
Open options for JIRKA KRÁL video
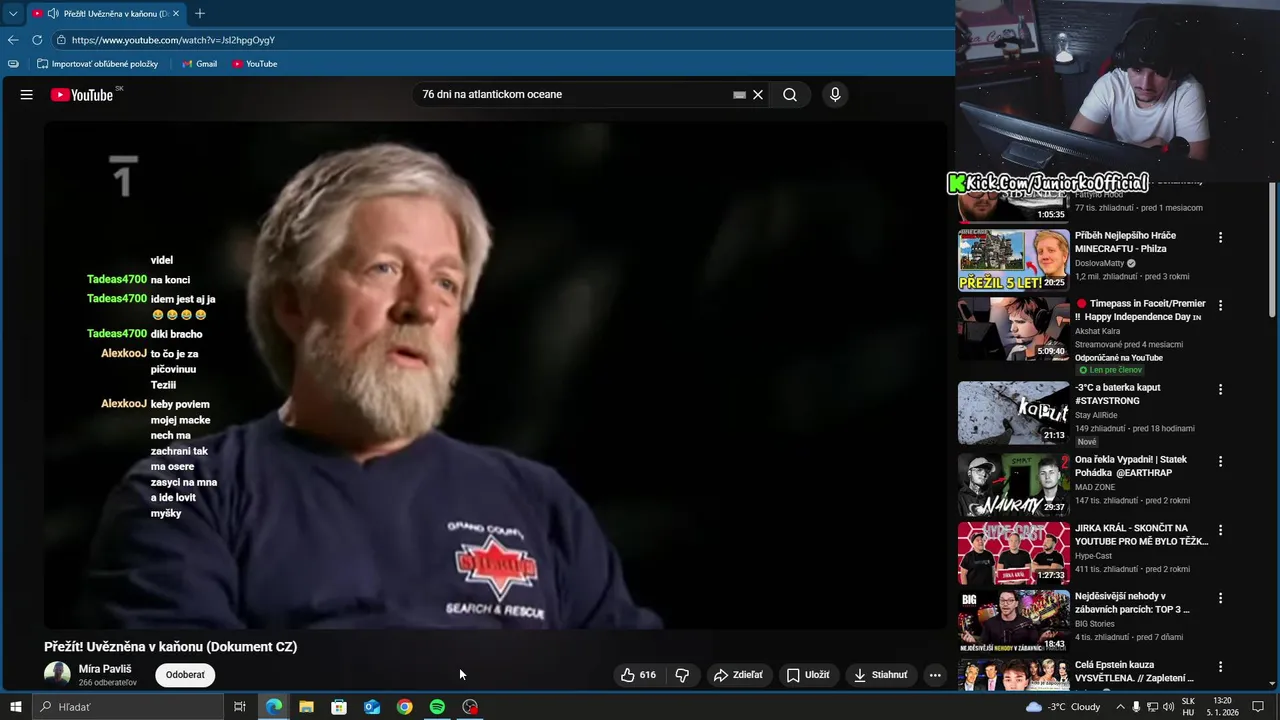(1220, 530)
